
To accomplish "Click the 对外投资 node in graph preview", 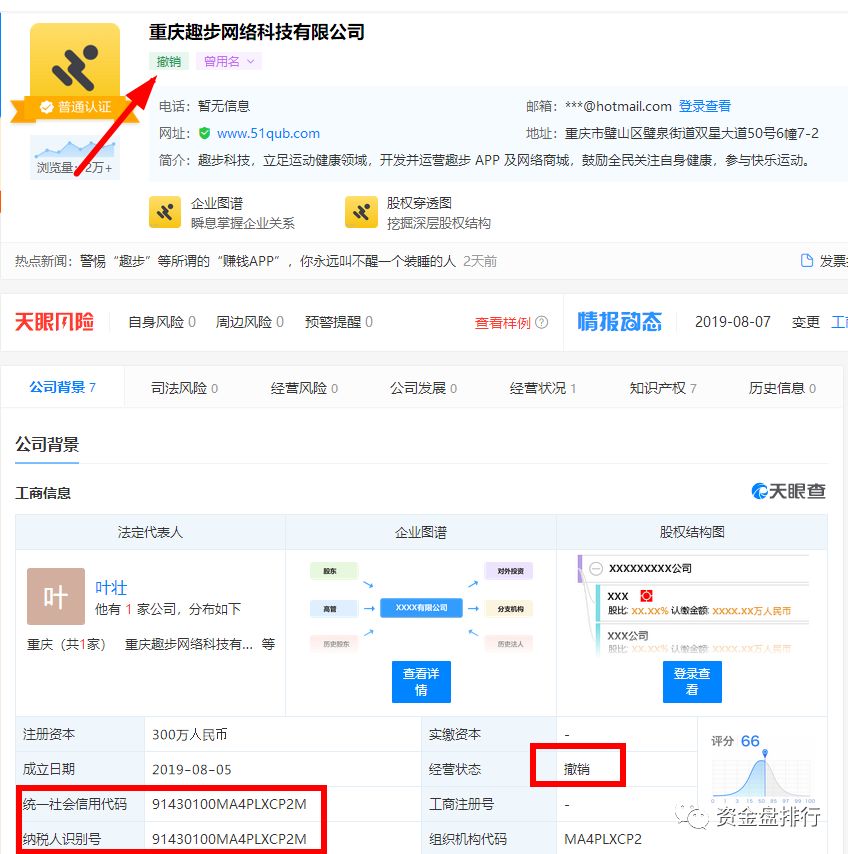I will click(x=509, y=571).
